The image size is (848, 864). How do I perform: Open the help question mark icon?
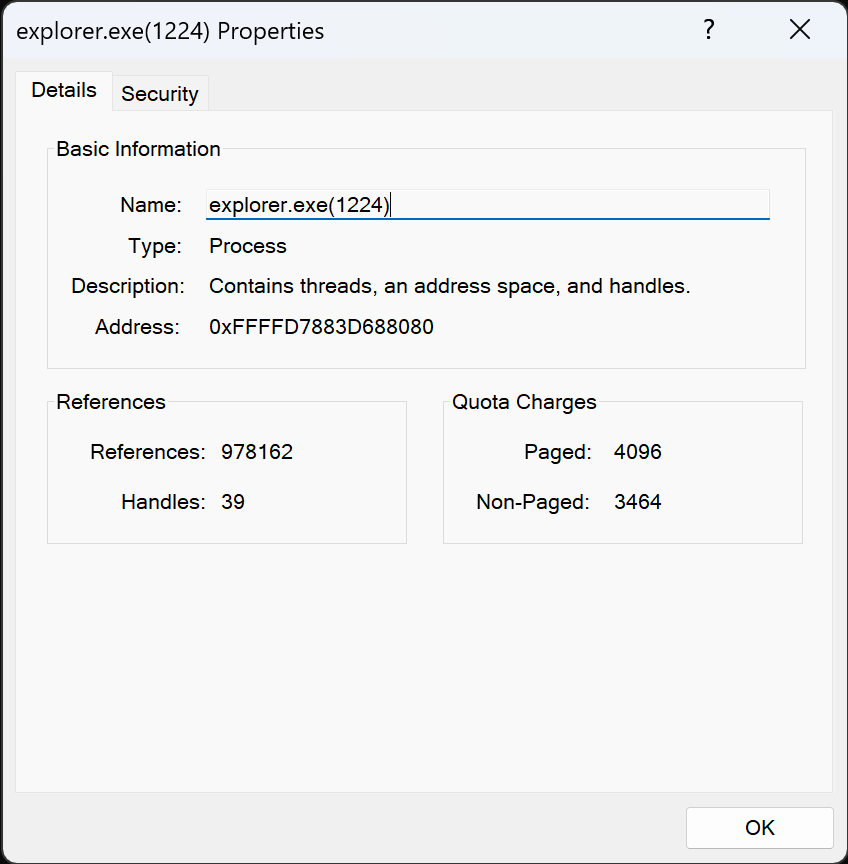point(709,30)
